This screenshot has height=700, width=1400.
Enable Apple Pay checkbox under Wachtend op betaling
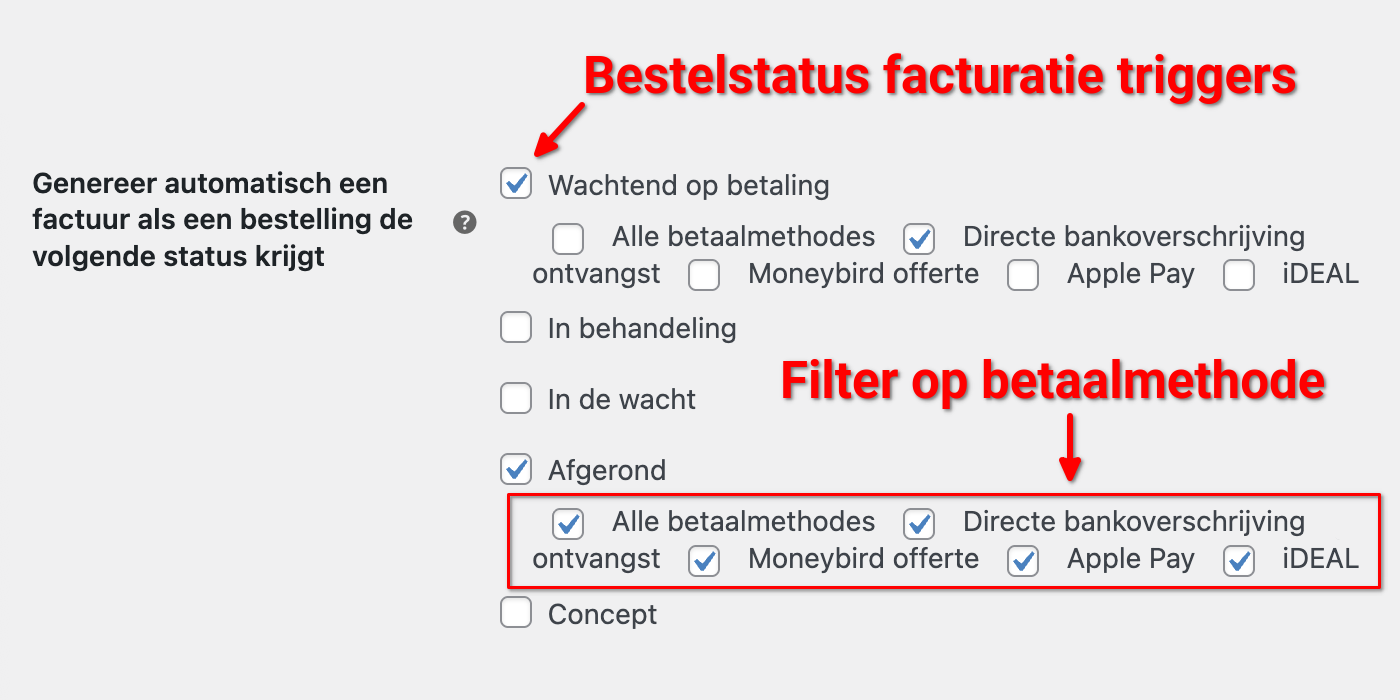pos(1023,275)
